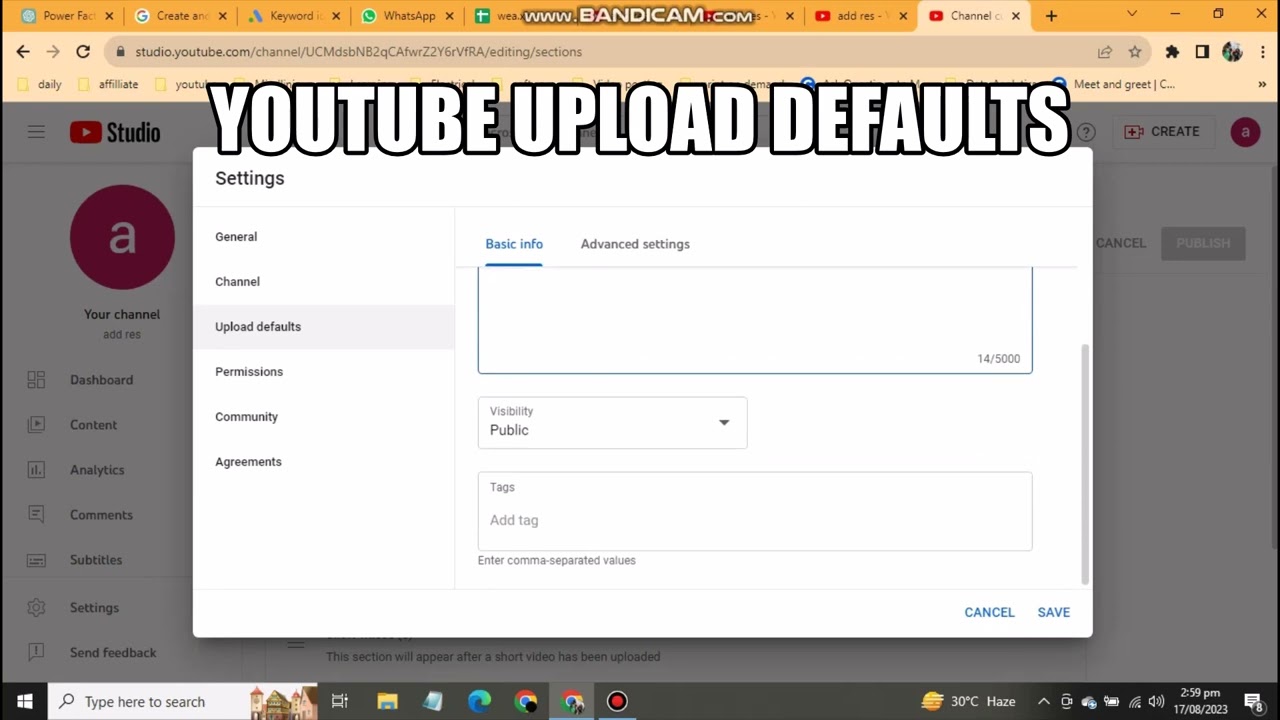This screenshot has width=1280, height=720.
Task: Click the CREATE button in Studio header
Action: pos(1162,132)
